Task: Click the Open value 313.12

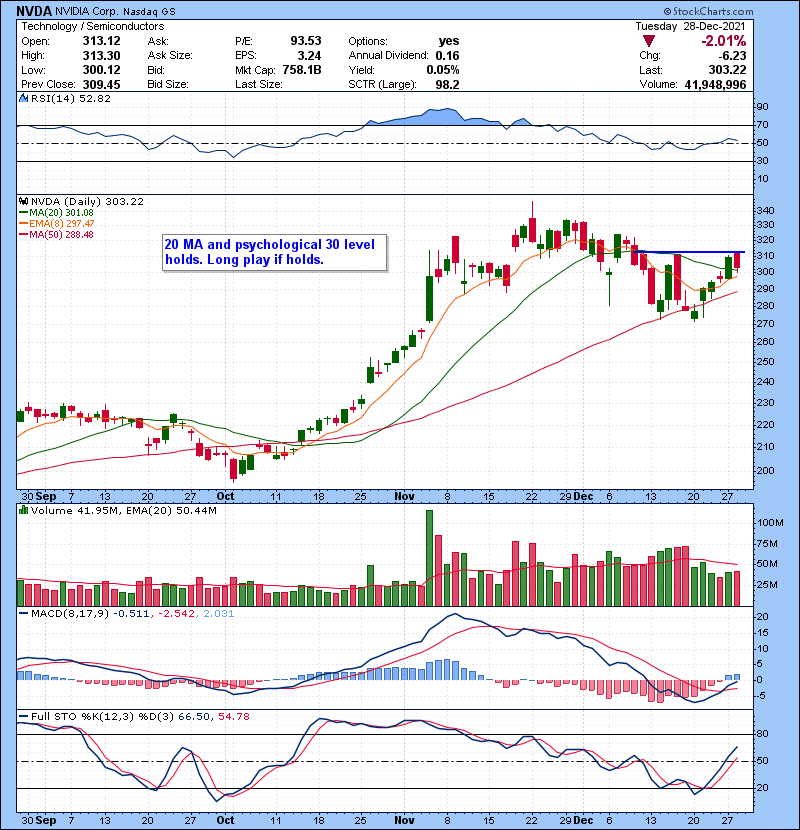Action: point(101,41)
